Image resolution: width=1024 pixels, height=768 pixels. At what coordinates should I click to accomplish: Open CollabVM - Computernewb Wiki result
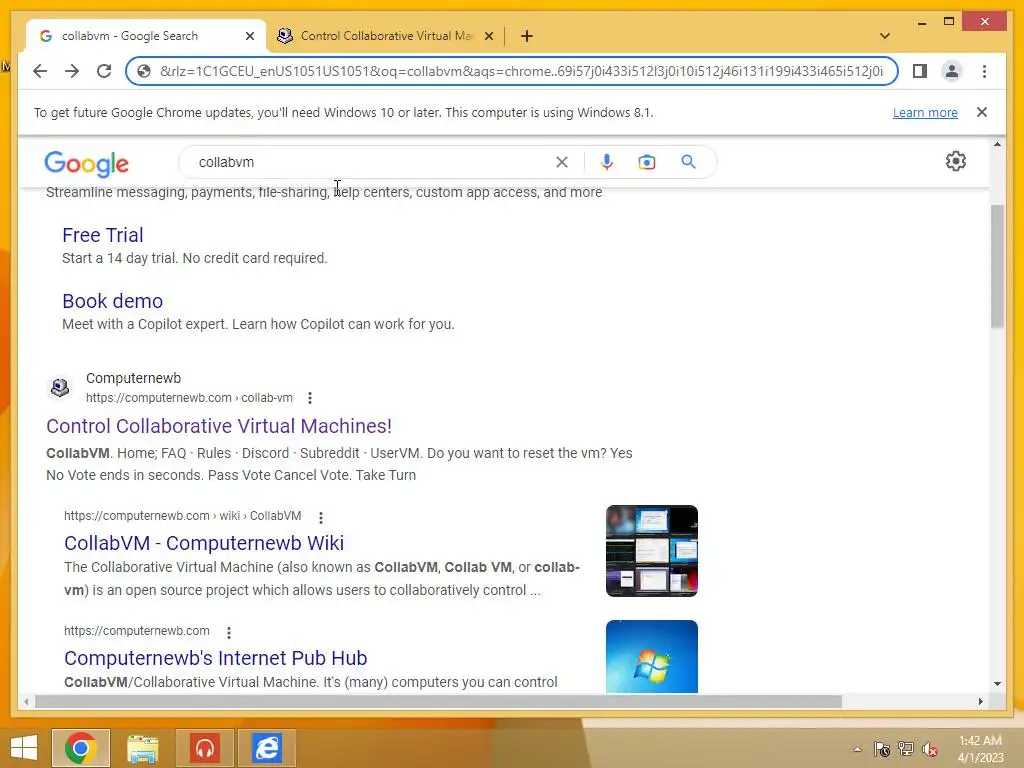[204, 543]
